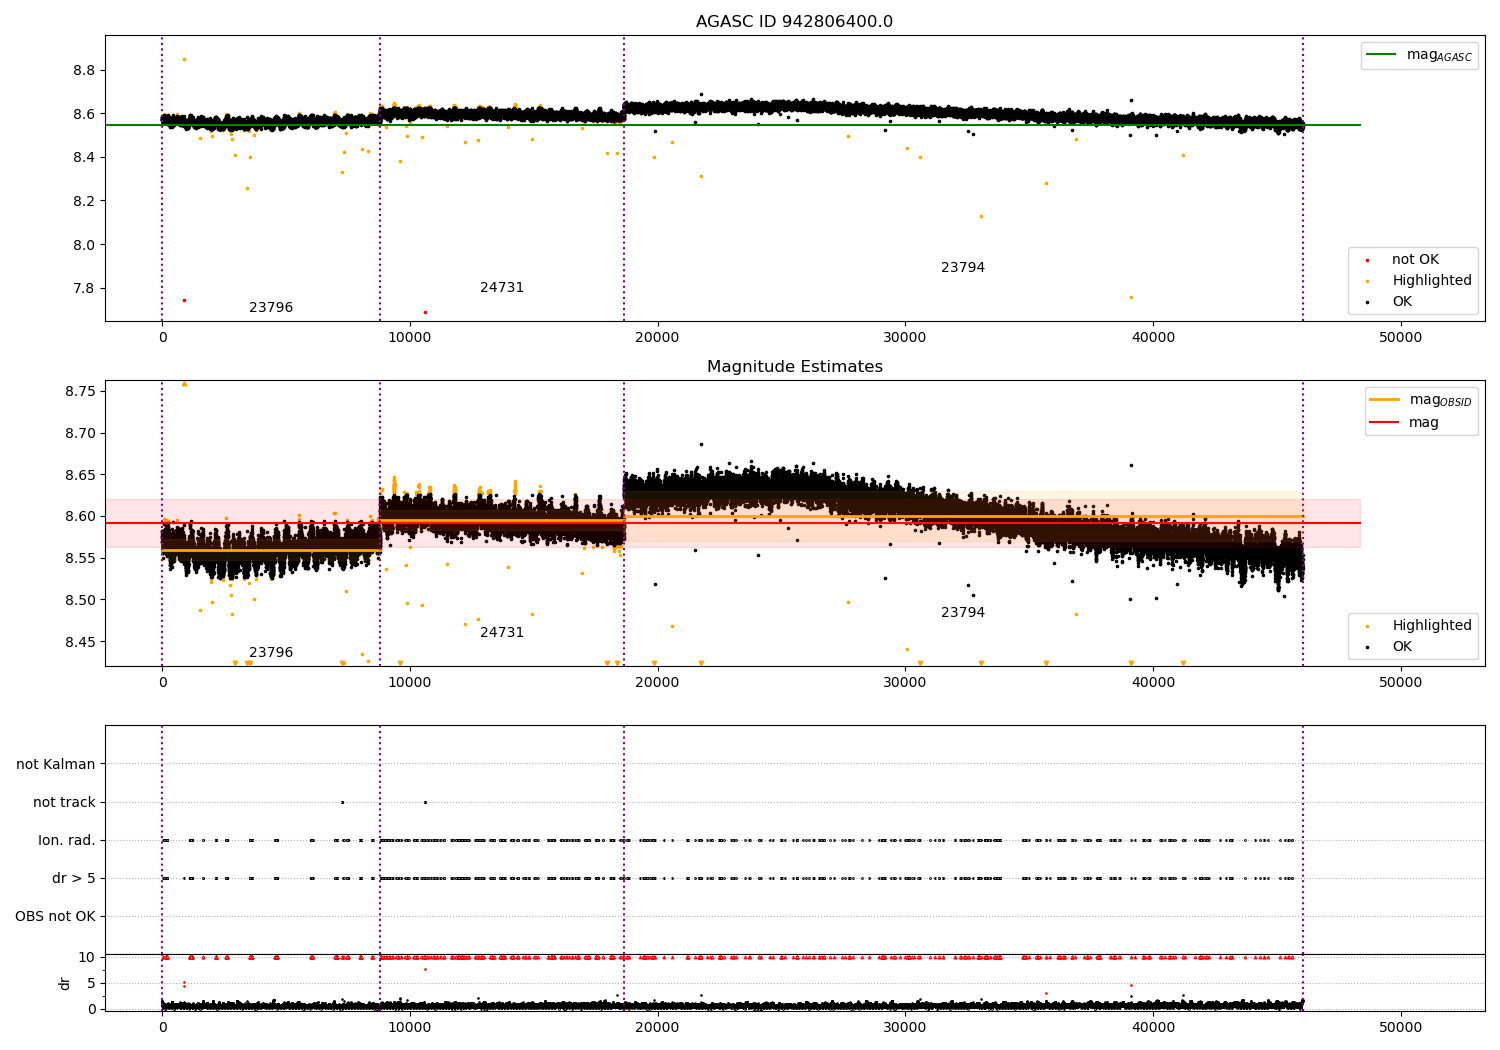Click obsid label 23796 in Magnitude Estimates plot

coord(271,653)
